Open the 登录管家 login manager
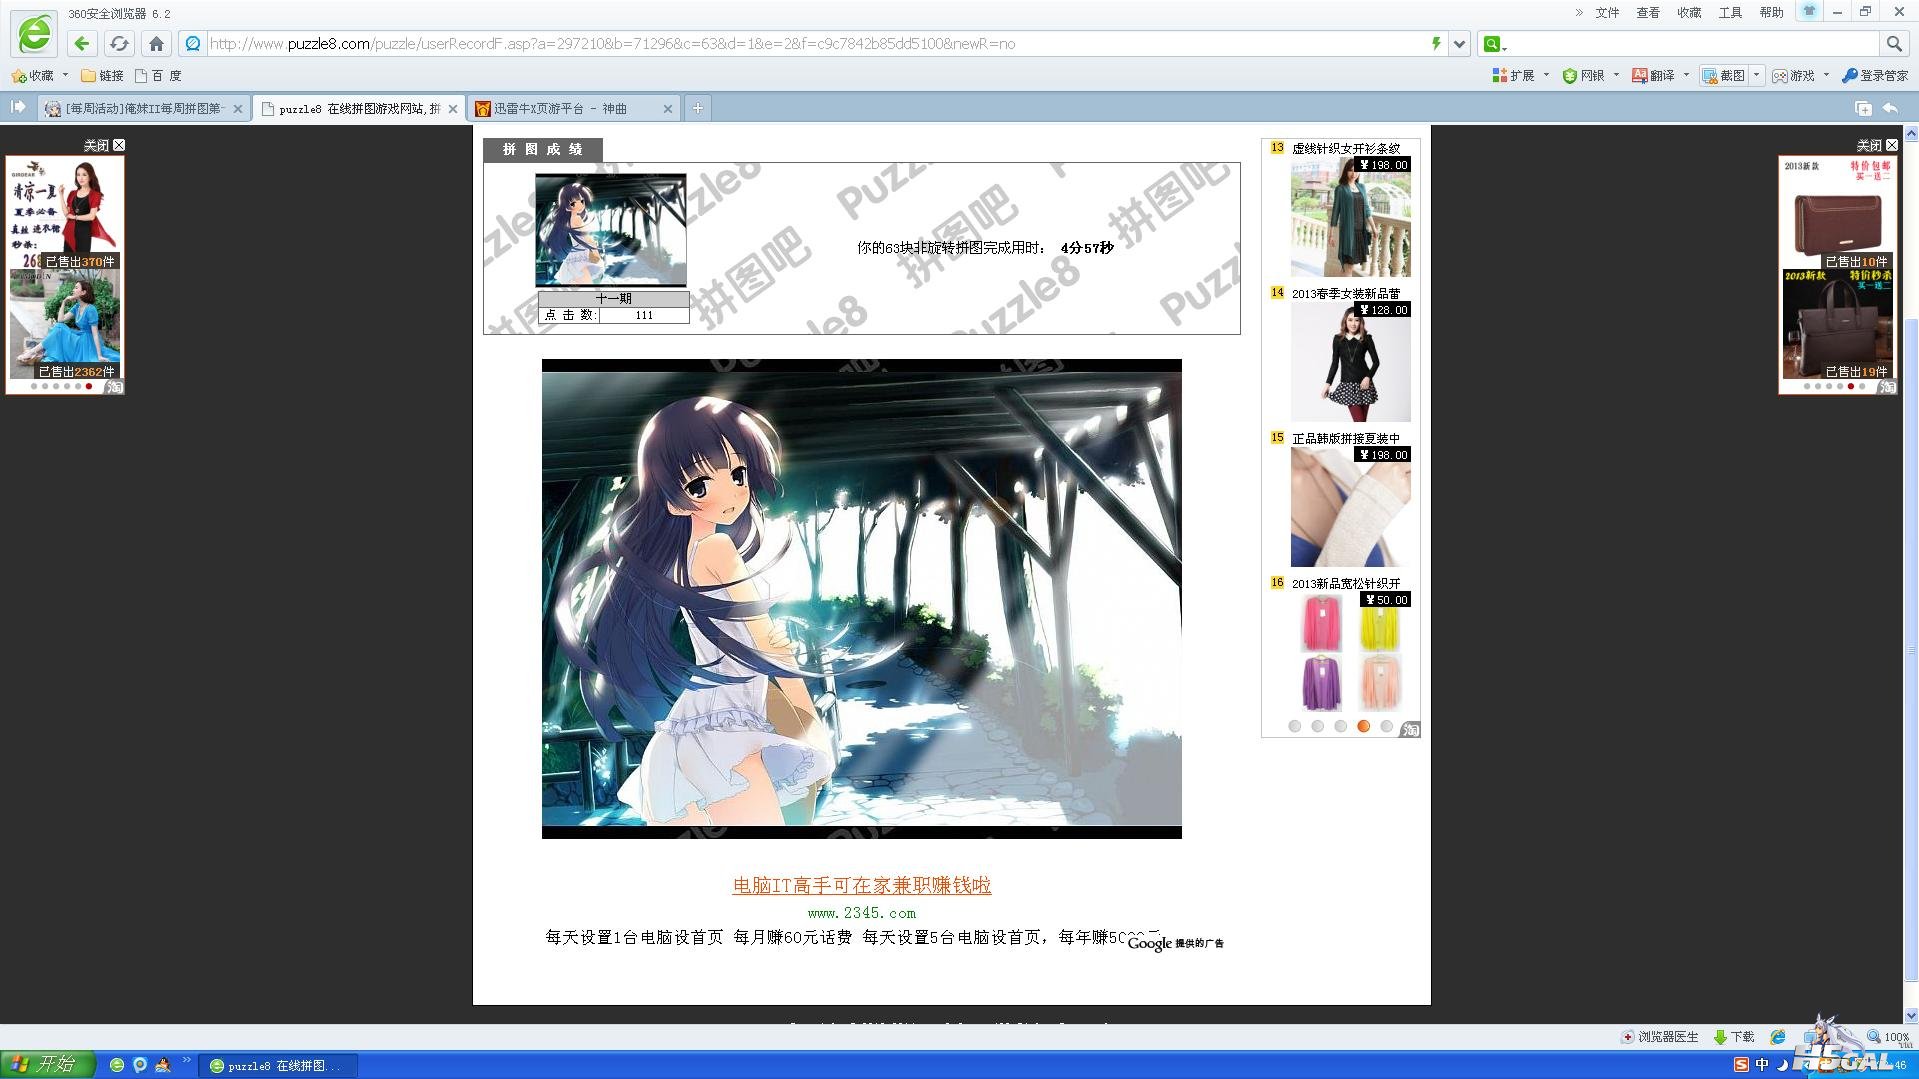This screenshot has width=1919, height=1079. point(1875,76)
